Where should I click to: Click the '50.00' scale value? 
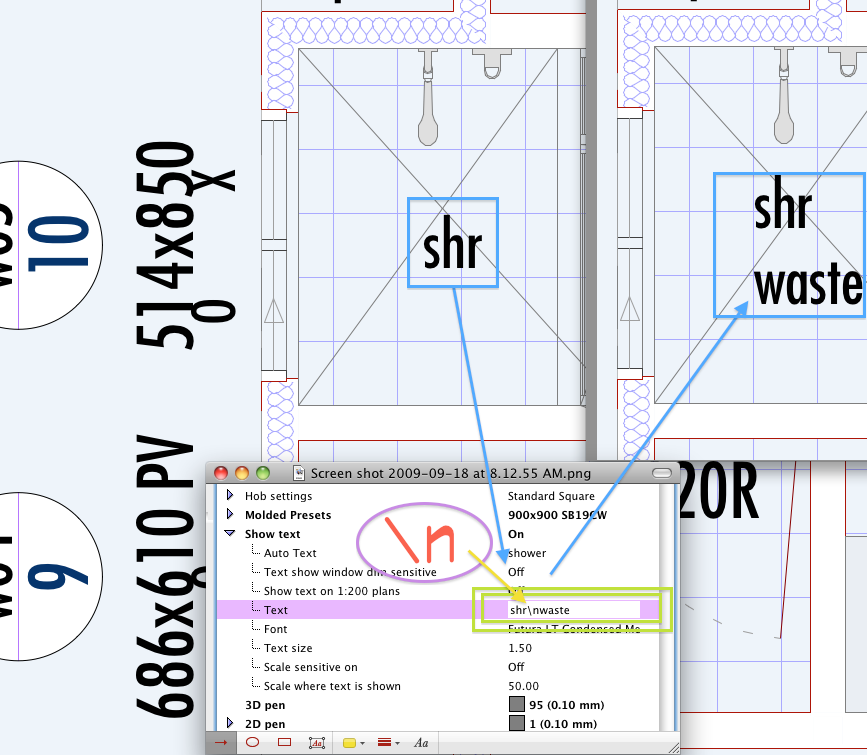pos(523,686)
